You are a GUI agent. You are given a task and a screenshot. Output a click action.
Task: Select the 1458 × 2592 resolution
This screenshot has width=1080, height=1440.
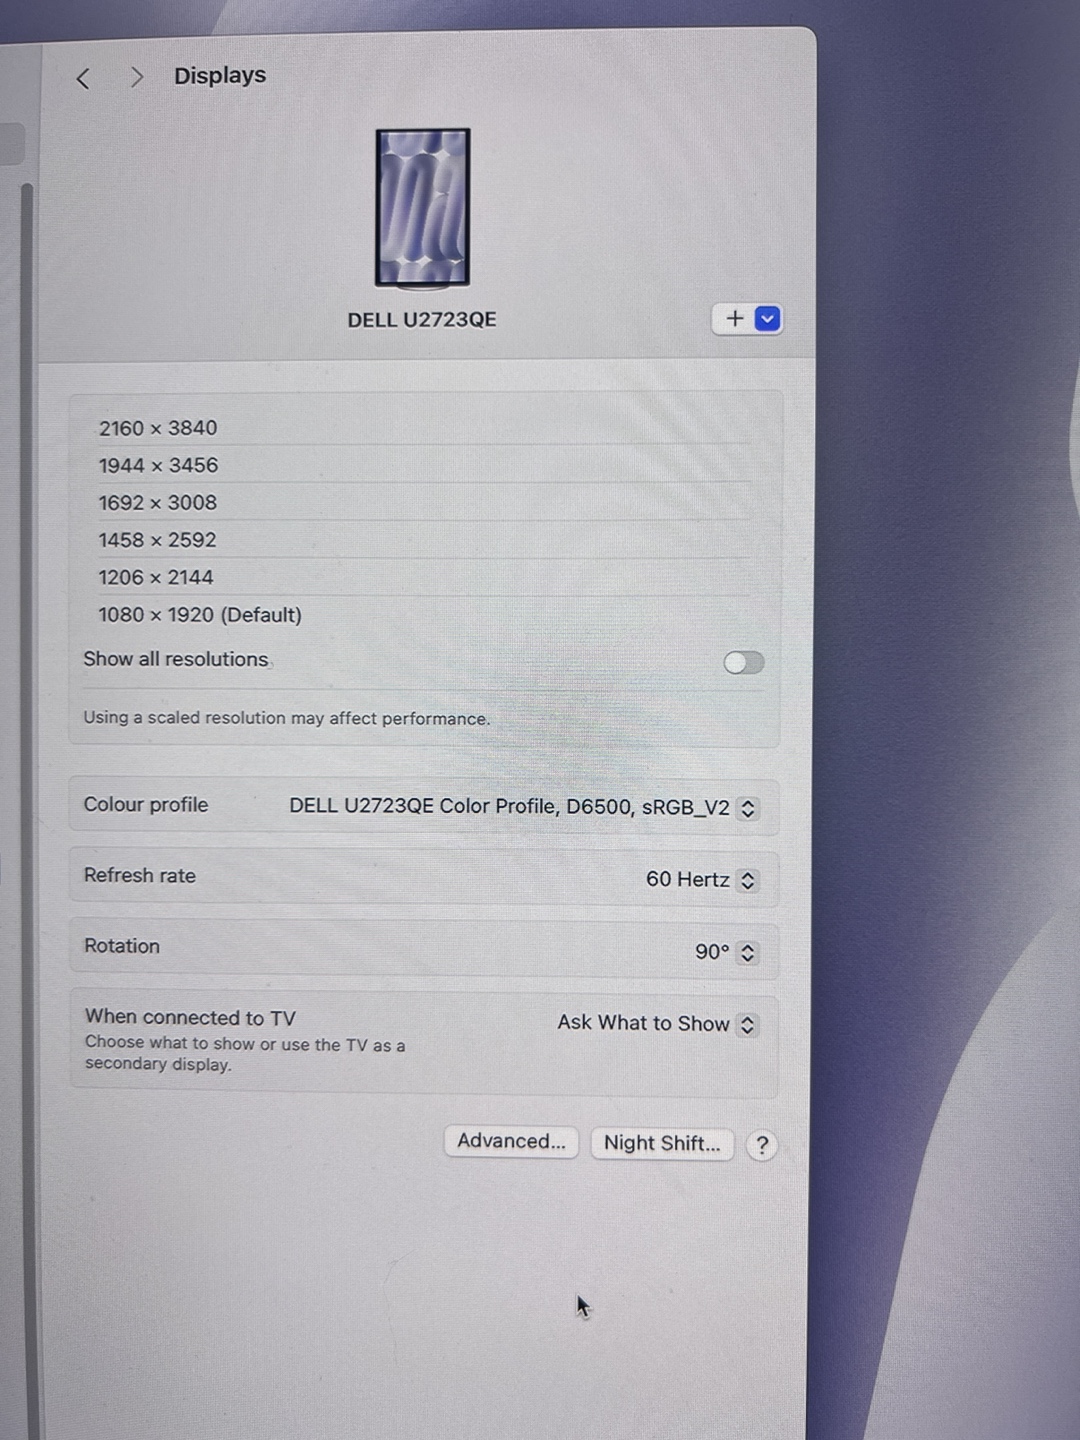pyautogui.click(x=424, y=540)
